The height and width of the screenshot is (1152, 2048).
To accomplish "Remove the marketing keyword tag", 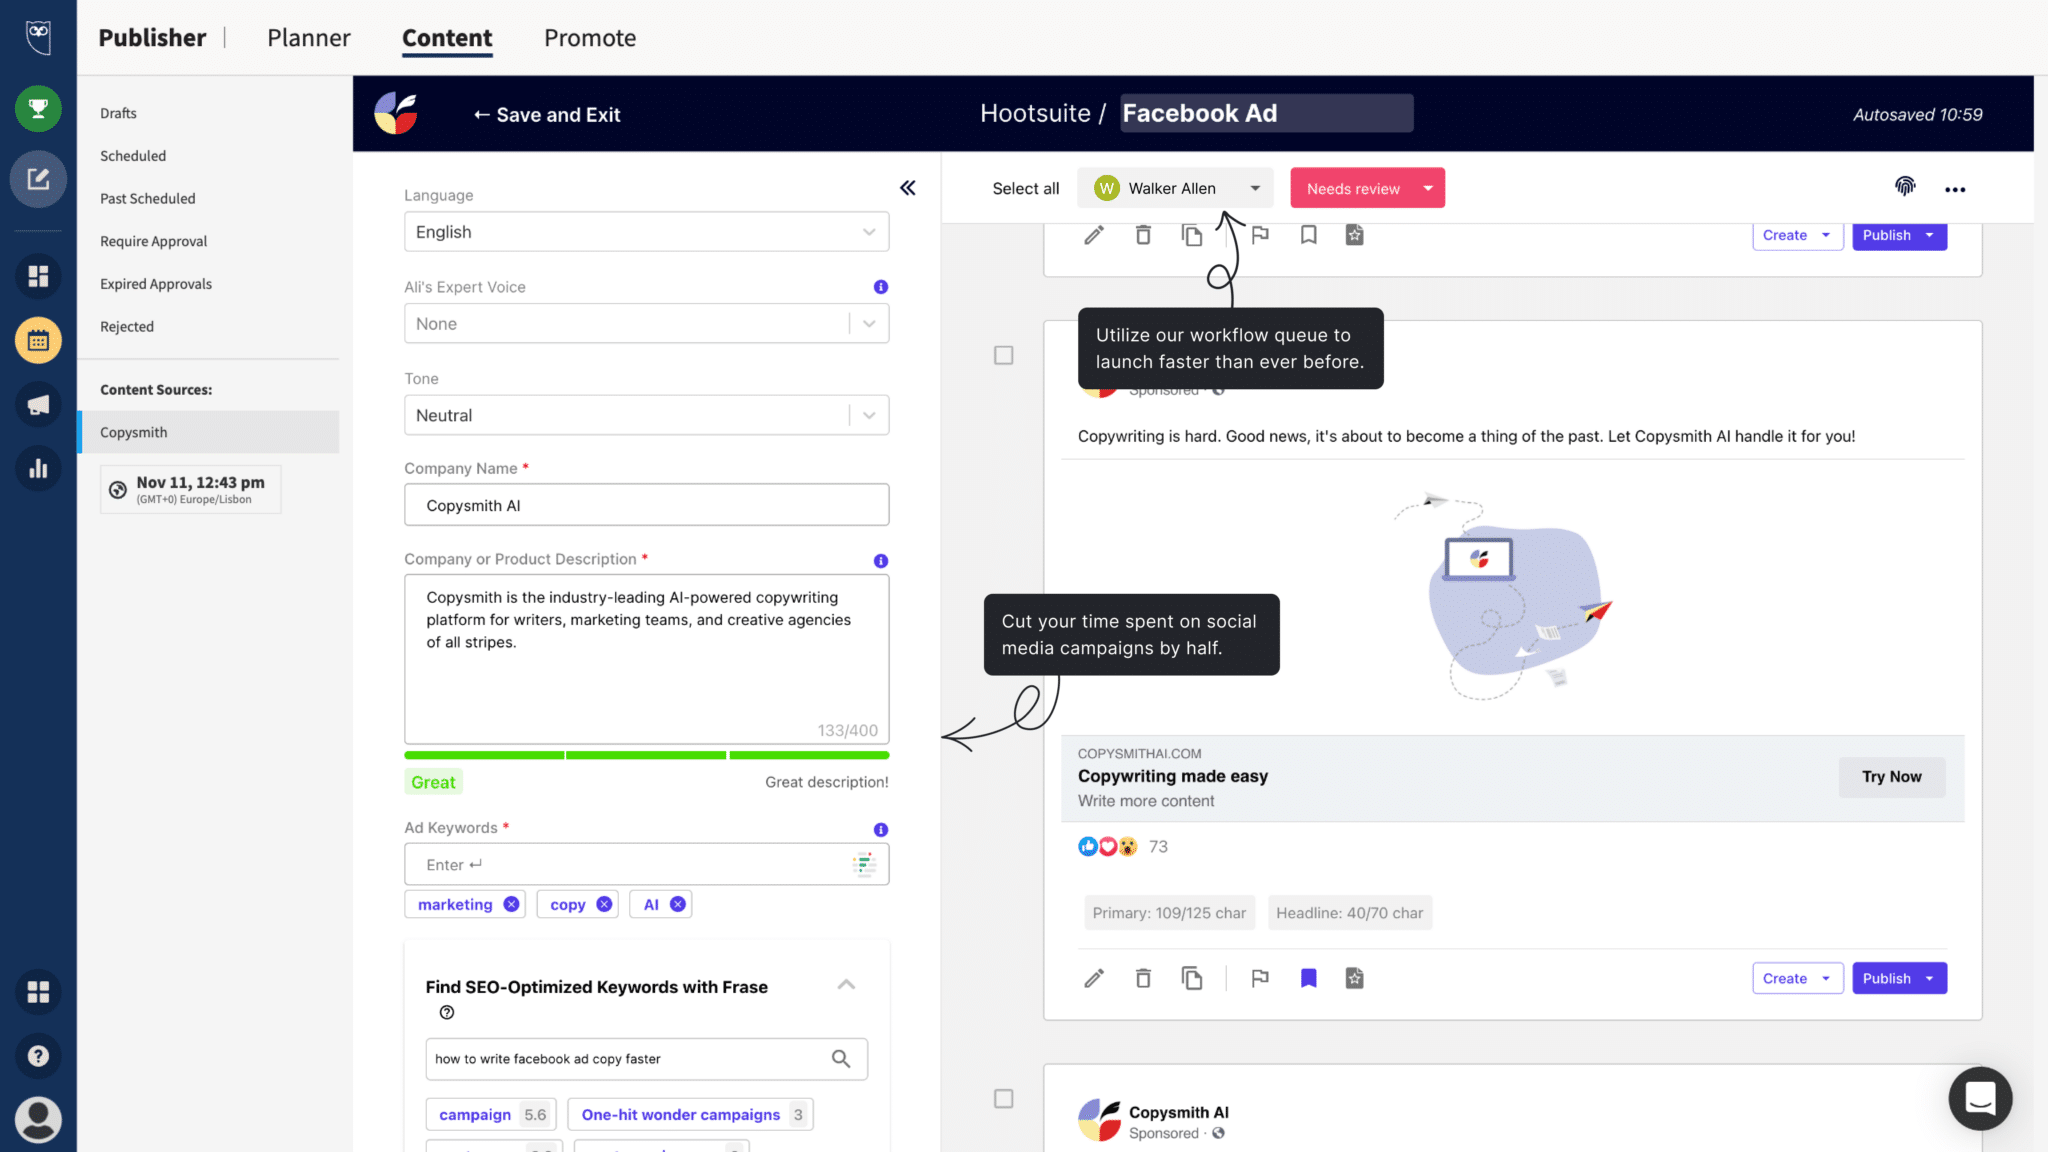I will tap(511, 903).
